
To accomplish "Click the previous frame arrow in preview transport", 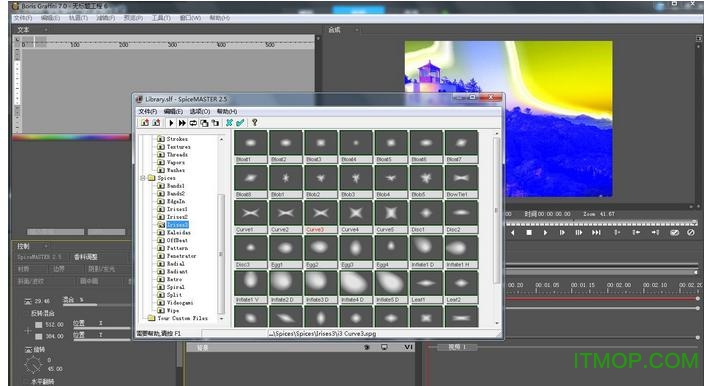I will click(x=512, y=232).
